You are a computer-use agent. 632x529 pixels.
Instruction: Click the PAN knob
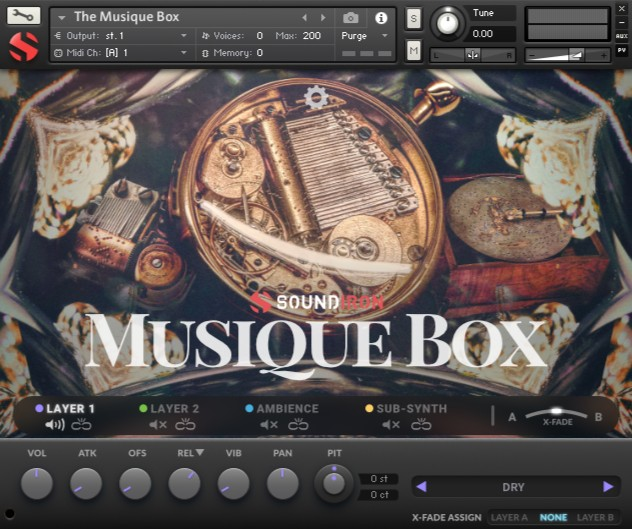tap(283, 484)
